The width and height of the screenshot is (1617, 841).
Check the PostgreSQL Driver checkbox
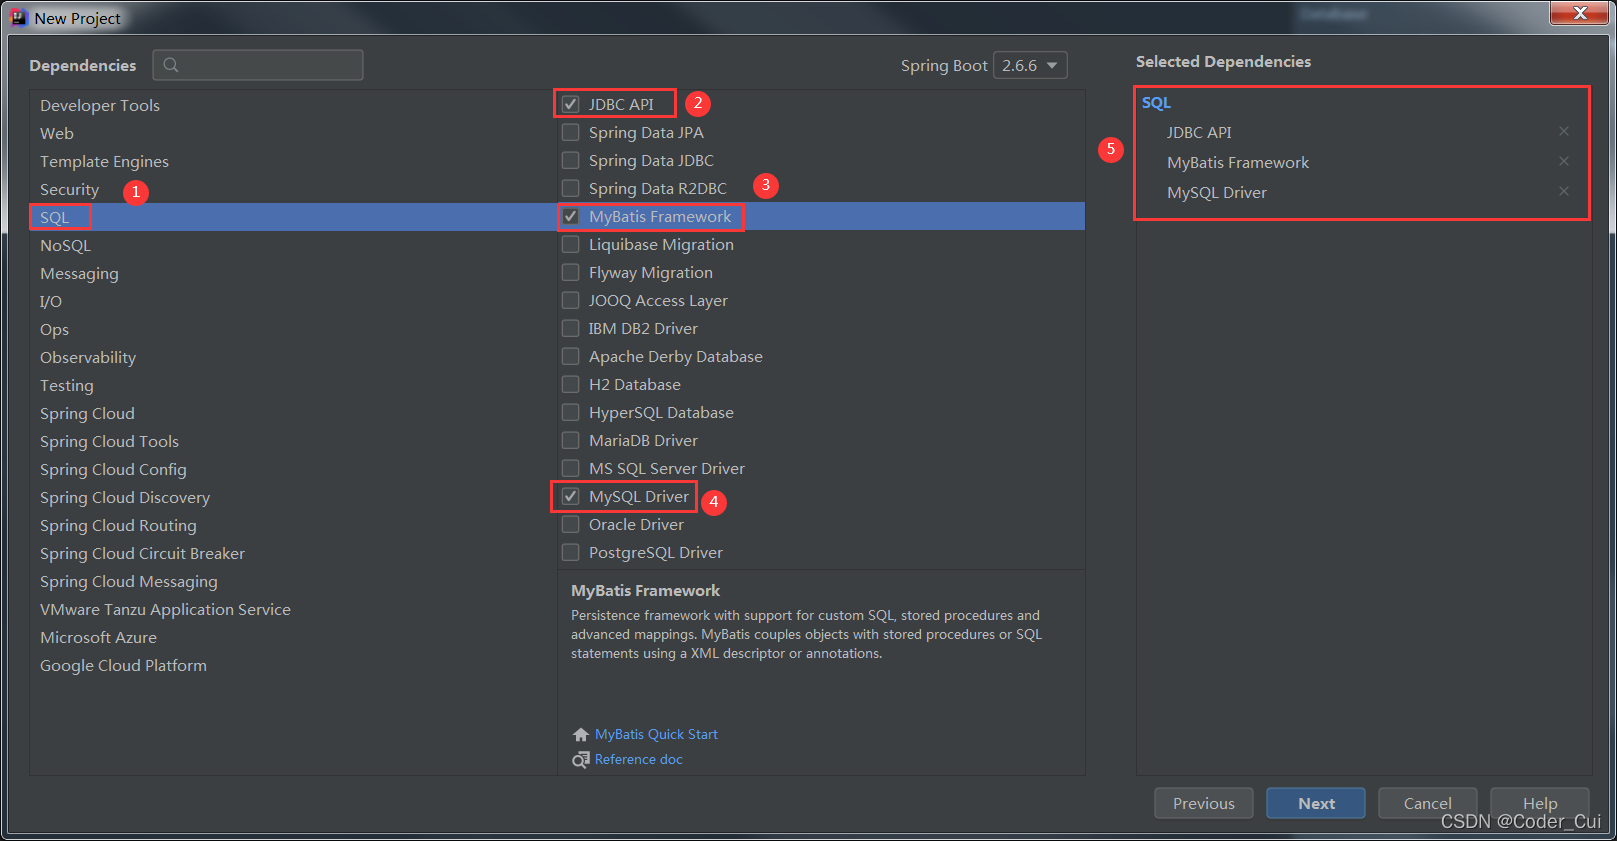(571, 552)
